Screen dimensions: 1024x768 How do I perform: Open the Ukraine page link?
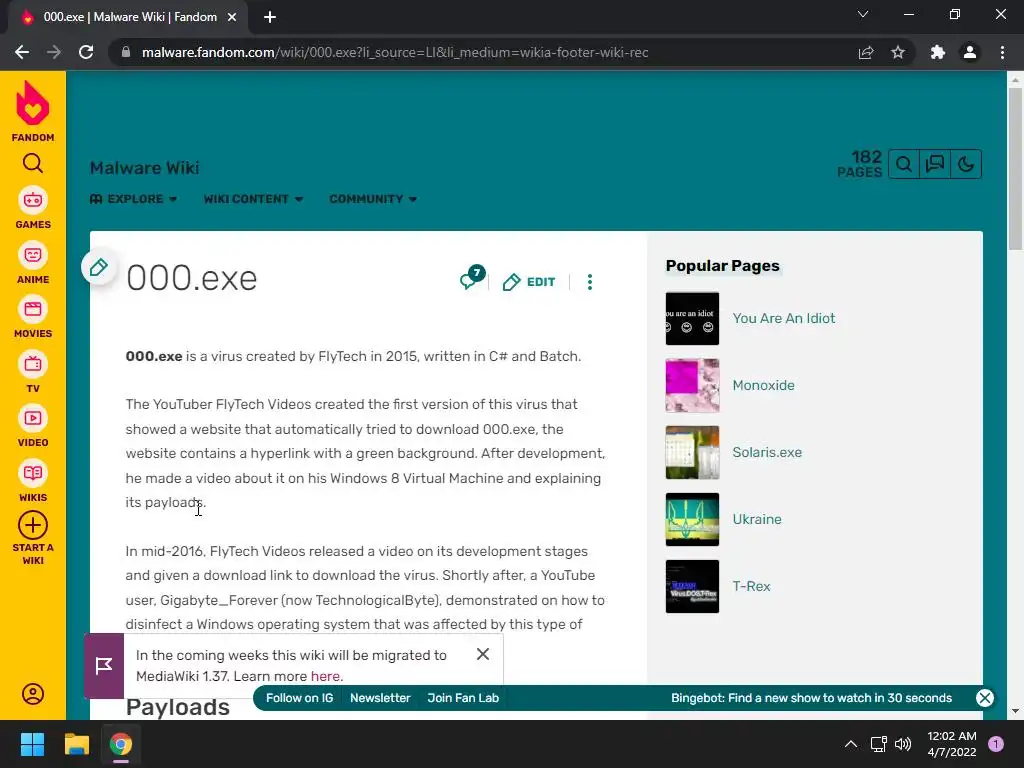coord(757,519)
